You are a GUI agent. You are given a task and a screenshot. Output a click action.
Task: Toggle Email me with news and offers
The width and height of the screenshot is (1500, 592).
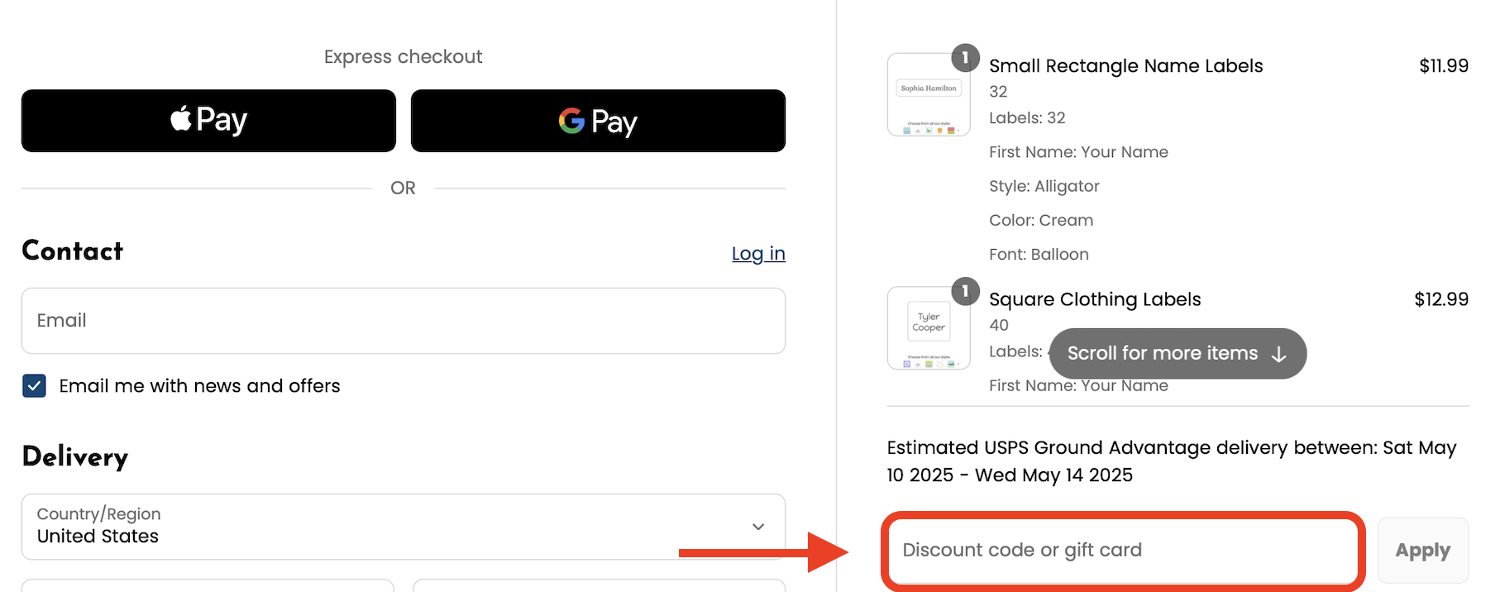(35, 386)
